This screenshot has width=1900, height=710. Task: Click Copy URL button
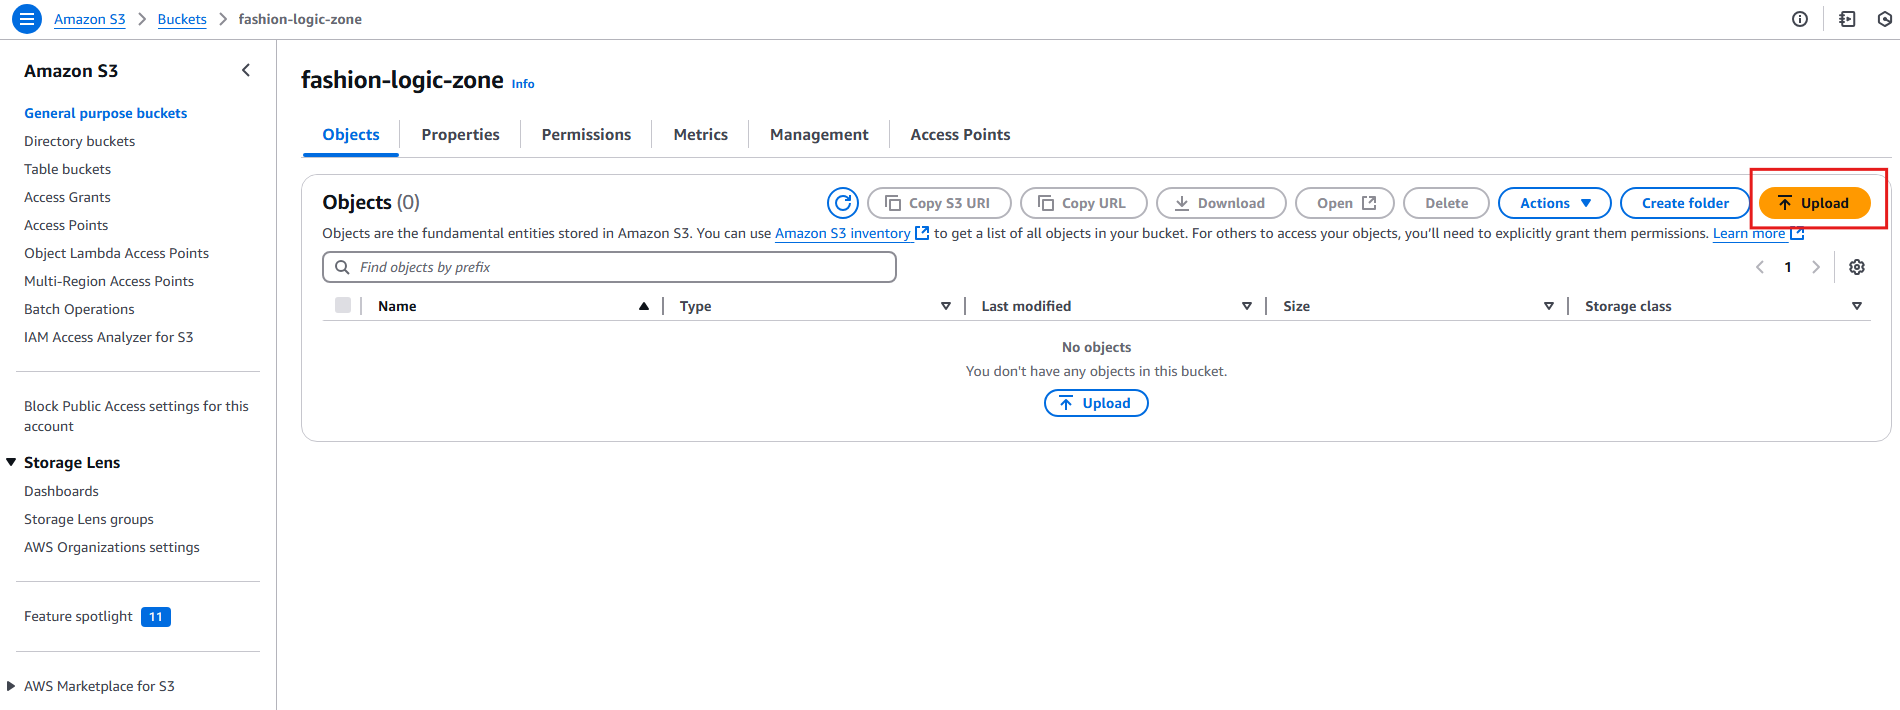[1083, 203]
